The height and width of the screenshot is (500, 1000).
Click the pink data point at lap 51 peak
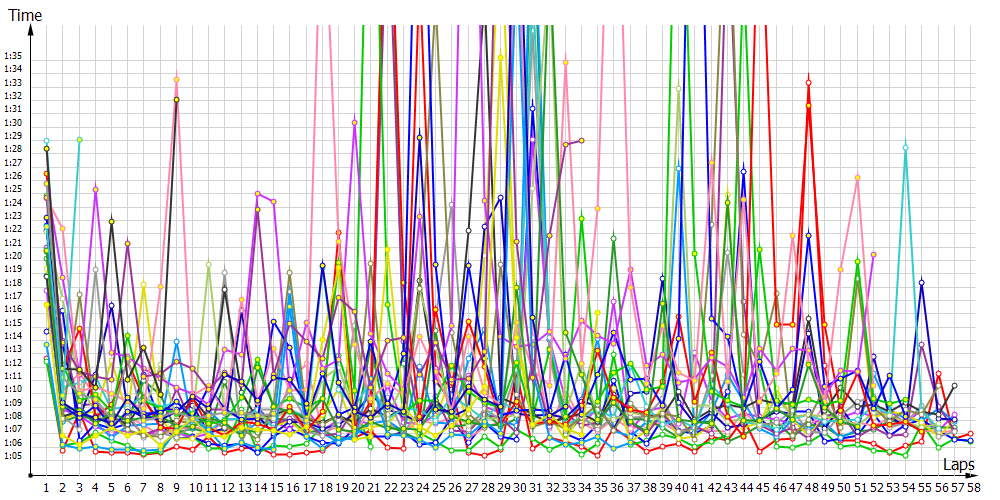tap(857, 177)
